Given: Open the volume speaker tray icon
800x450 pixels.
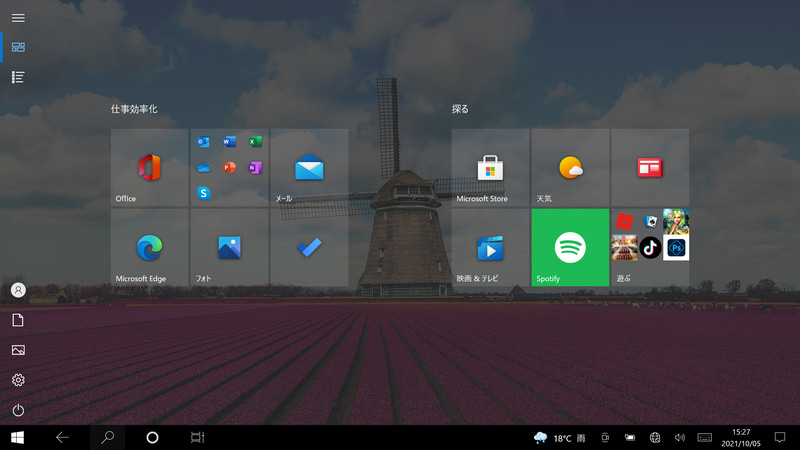Looking at the screenshot, I should [680, 438].
